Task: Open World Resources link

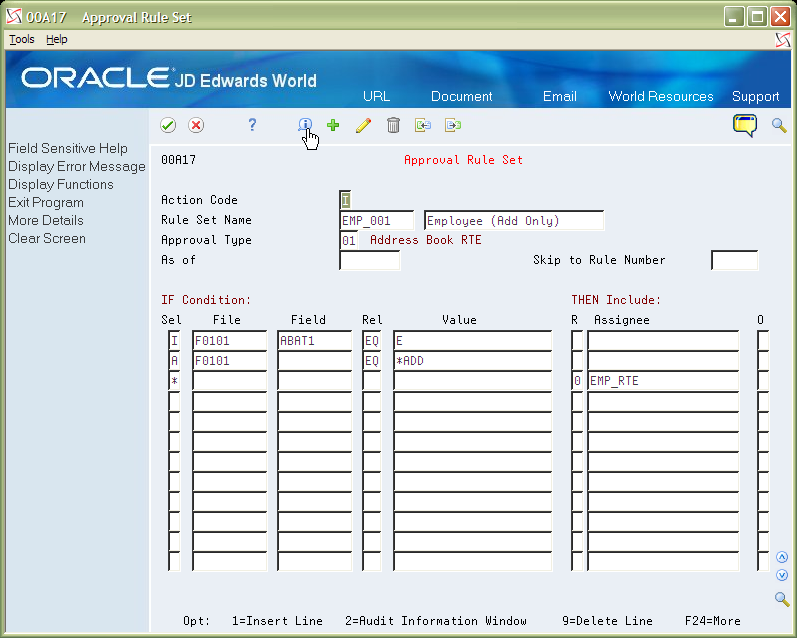Action: (661, 96)
